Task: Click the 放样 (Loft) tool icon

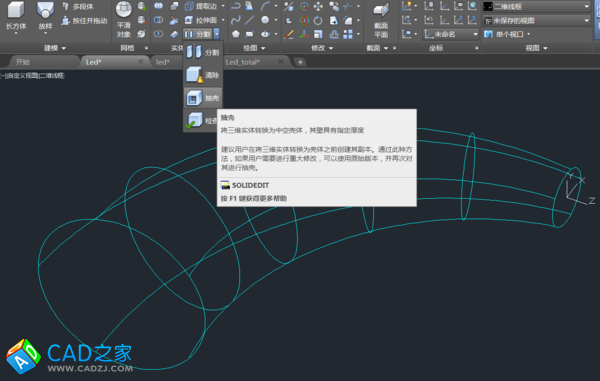Action: [45, 10]
